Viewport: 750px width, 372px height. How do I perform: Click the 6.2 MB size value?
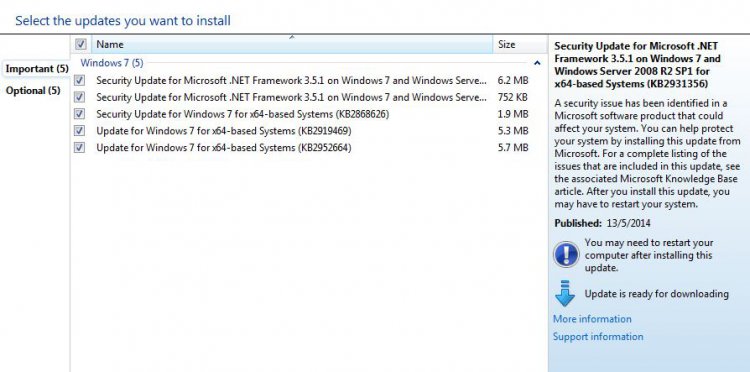[x=513, y=80]
